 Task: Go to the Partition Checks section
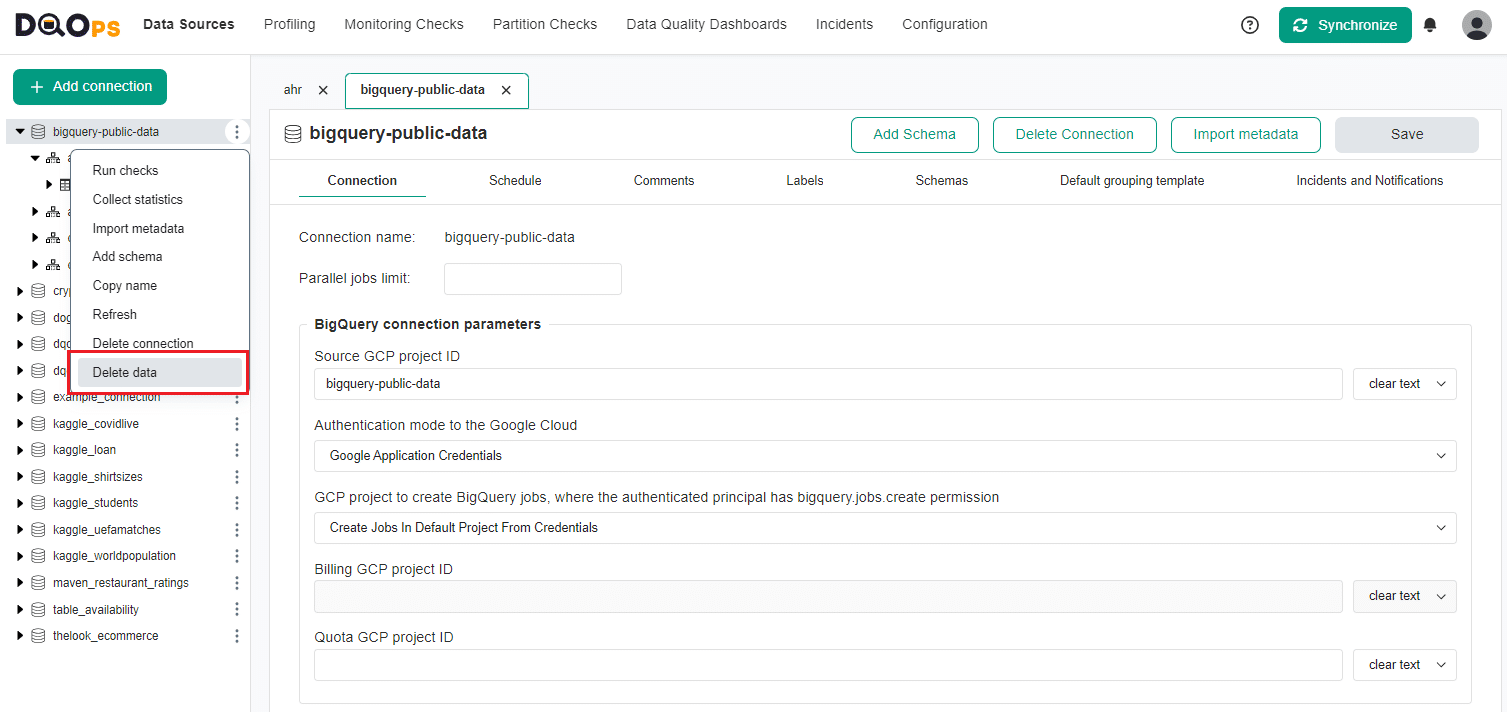(545, 24)
